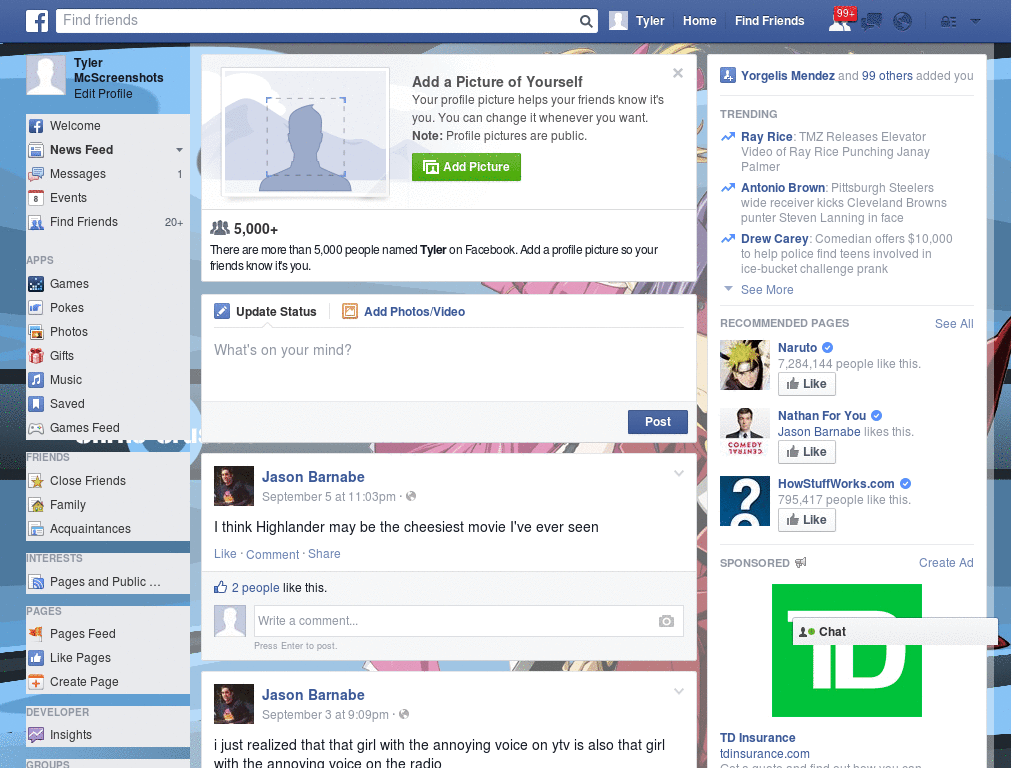The height and width of the screenshot is (768, 1024).
Task: Attach a photo using the comment camera icon
Action: [x=666, y=621]
